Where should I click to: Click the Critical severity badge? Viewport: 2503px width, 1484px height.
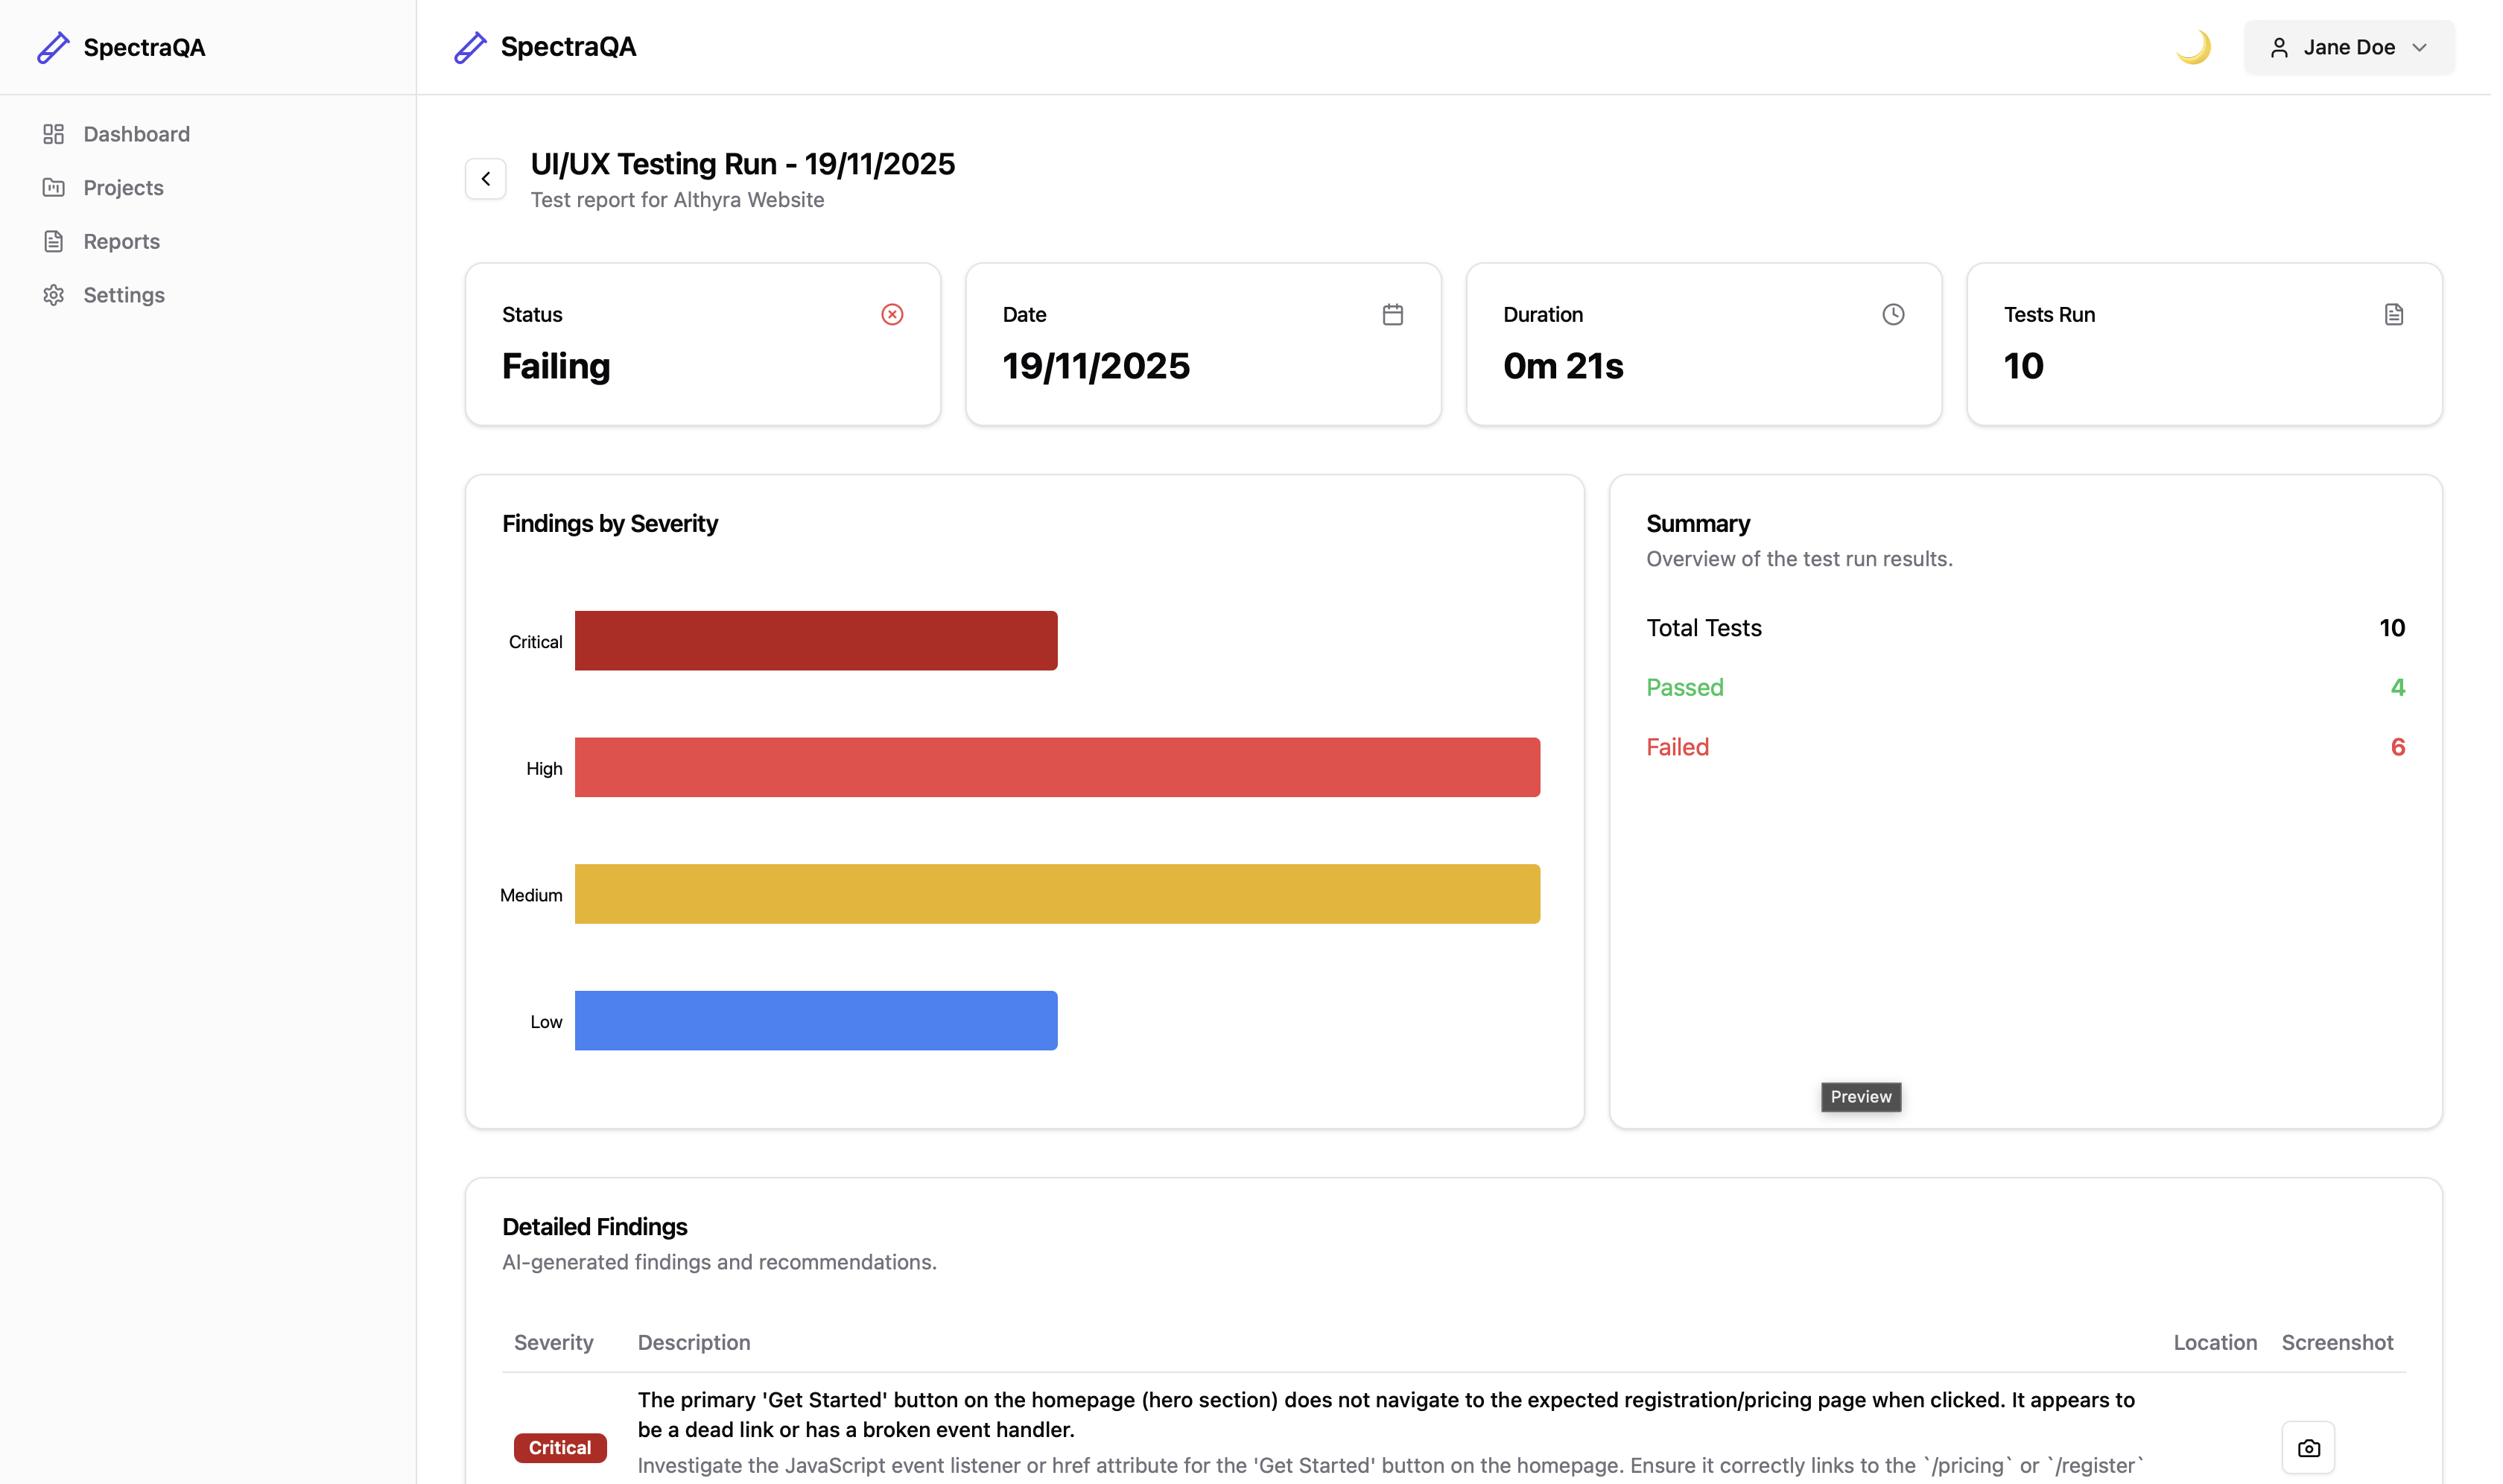[560, 1447]
